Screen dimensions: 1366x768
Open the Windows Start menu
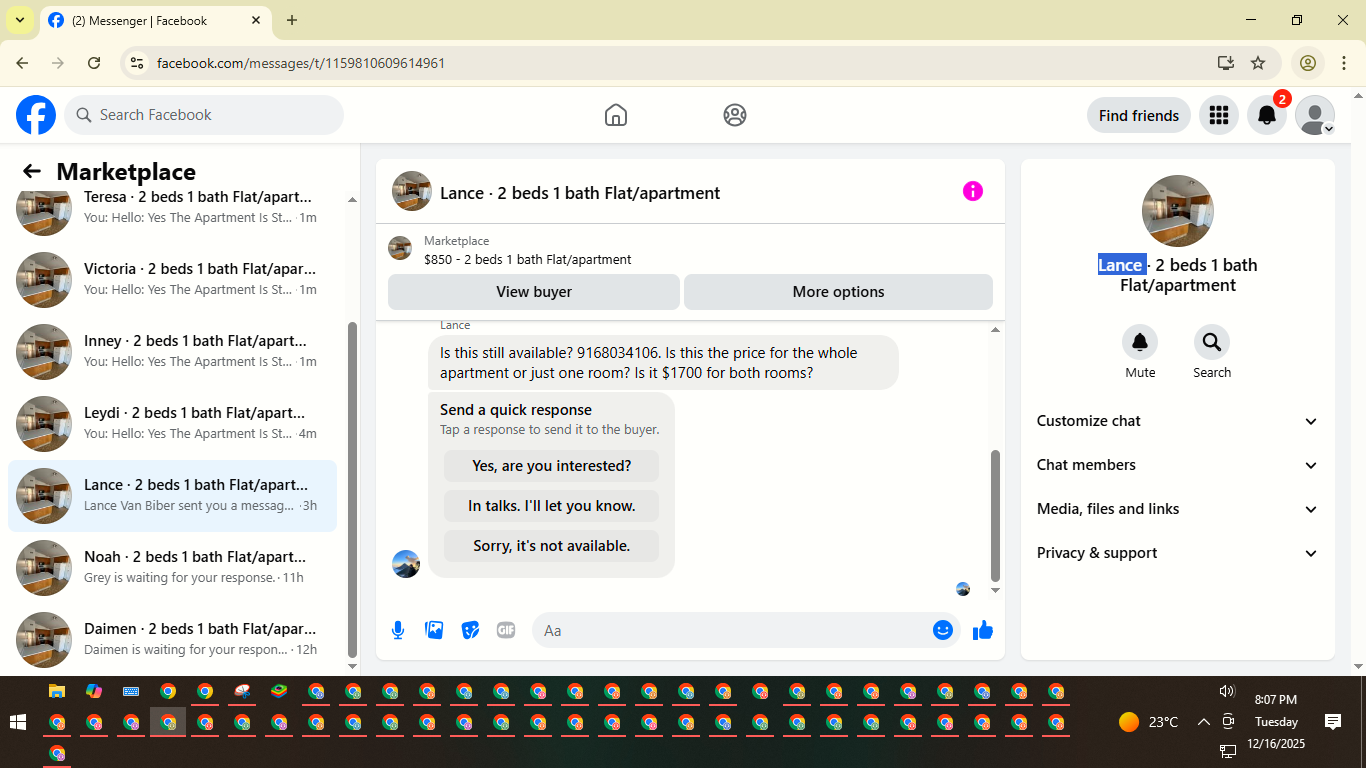pos(17,722)
